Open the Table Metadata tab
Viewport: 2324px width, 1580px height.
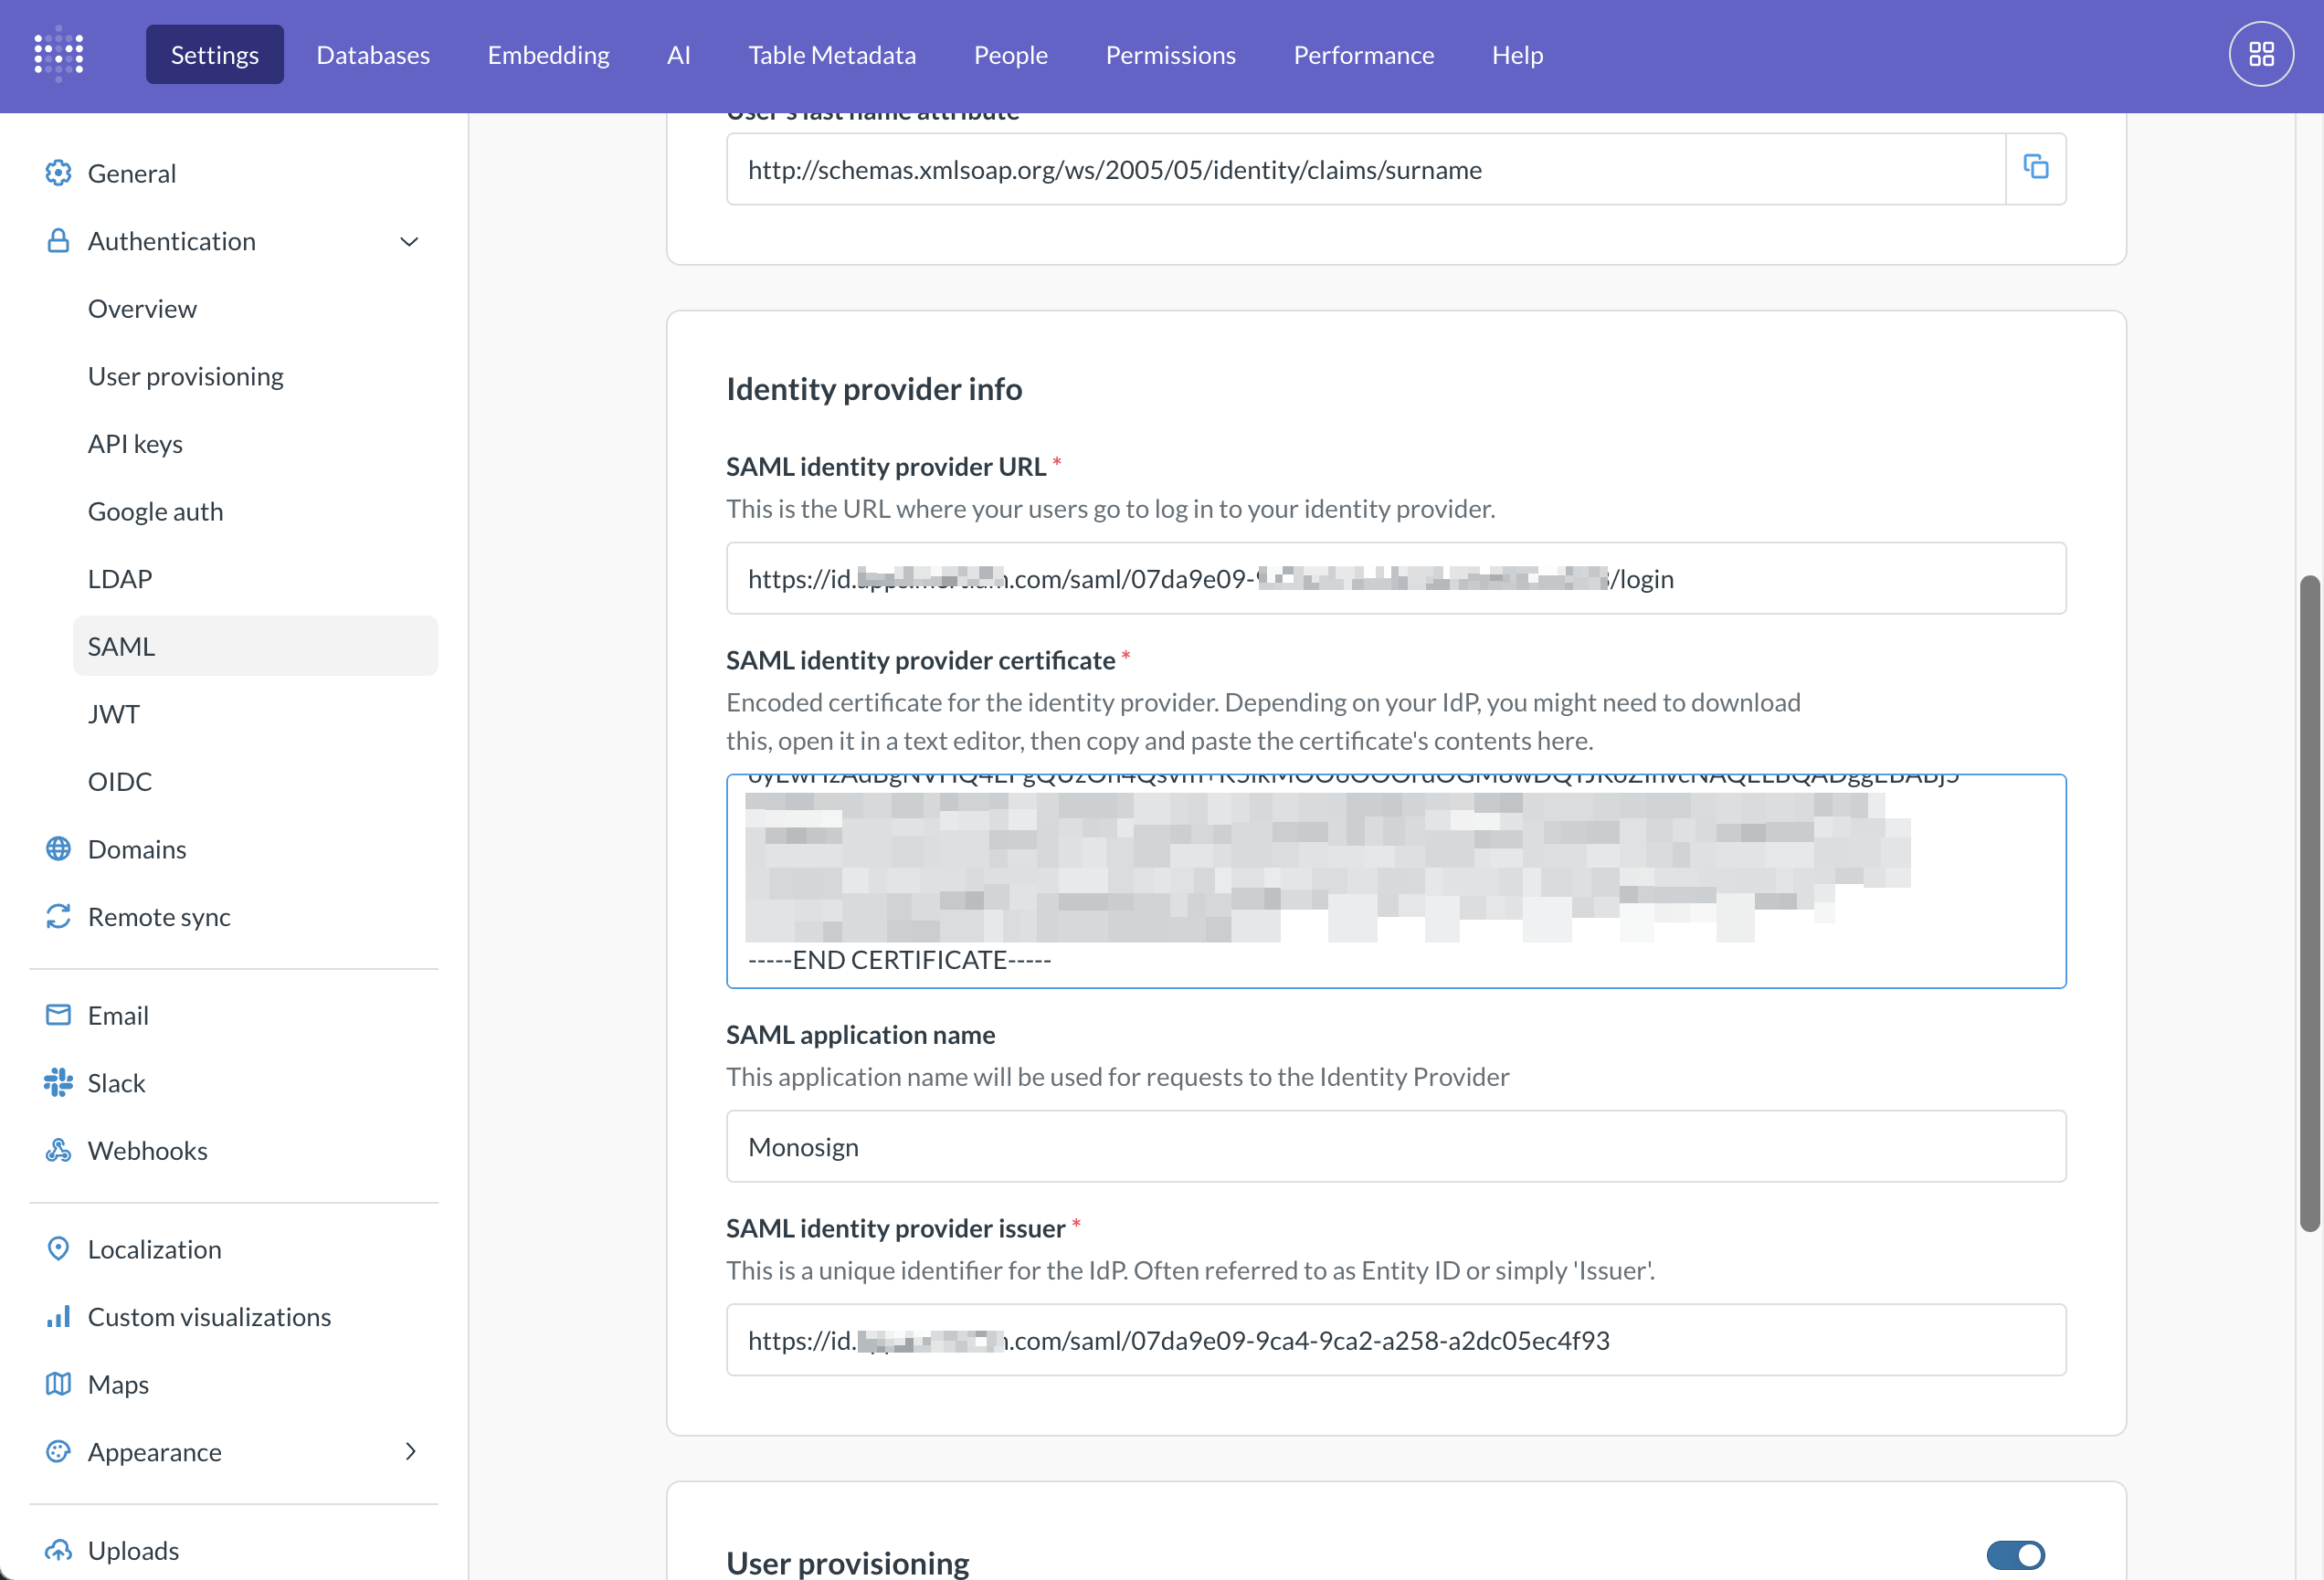coord(832,54)
